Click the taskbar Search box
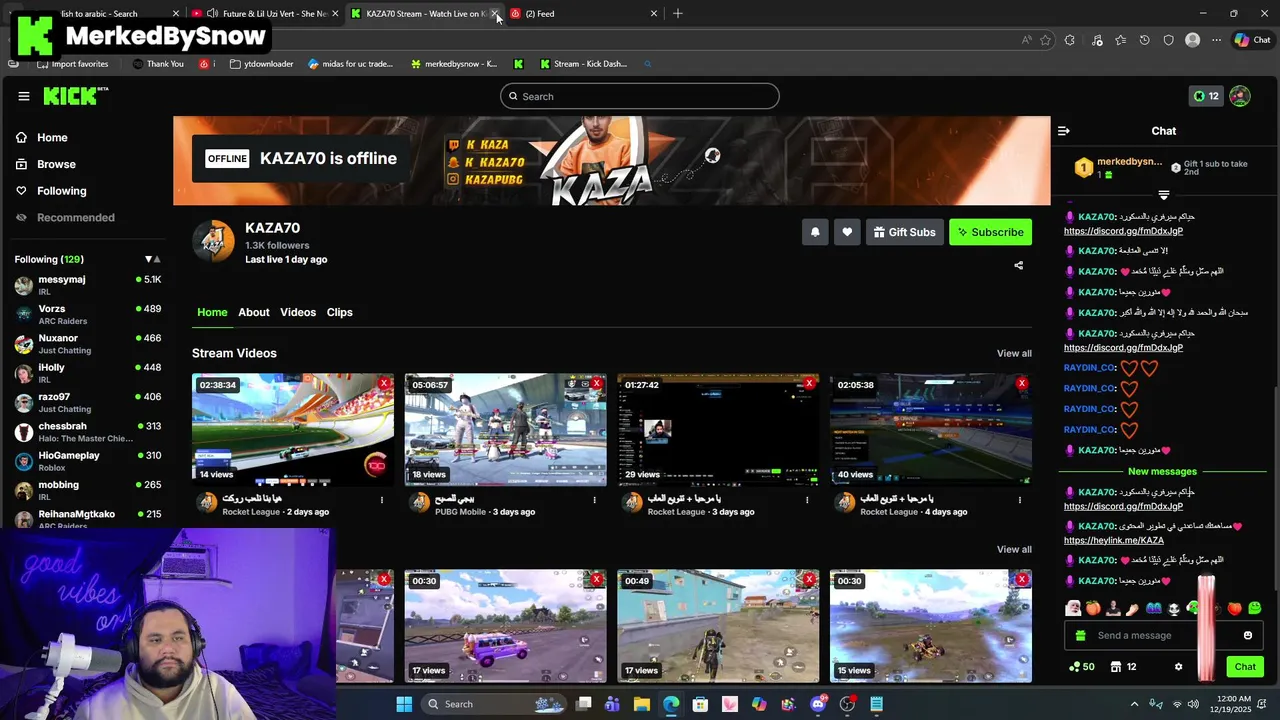Image resolution: width=1280 pixels, height=720 pixels. coord(493,704)
